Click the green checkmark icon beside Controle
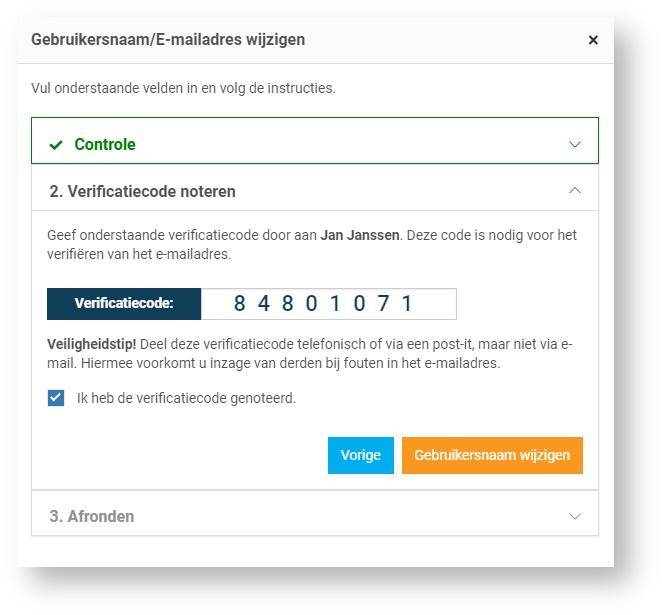 56,145
